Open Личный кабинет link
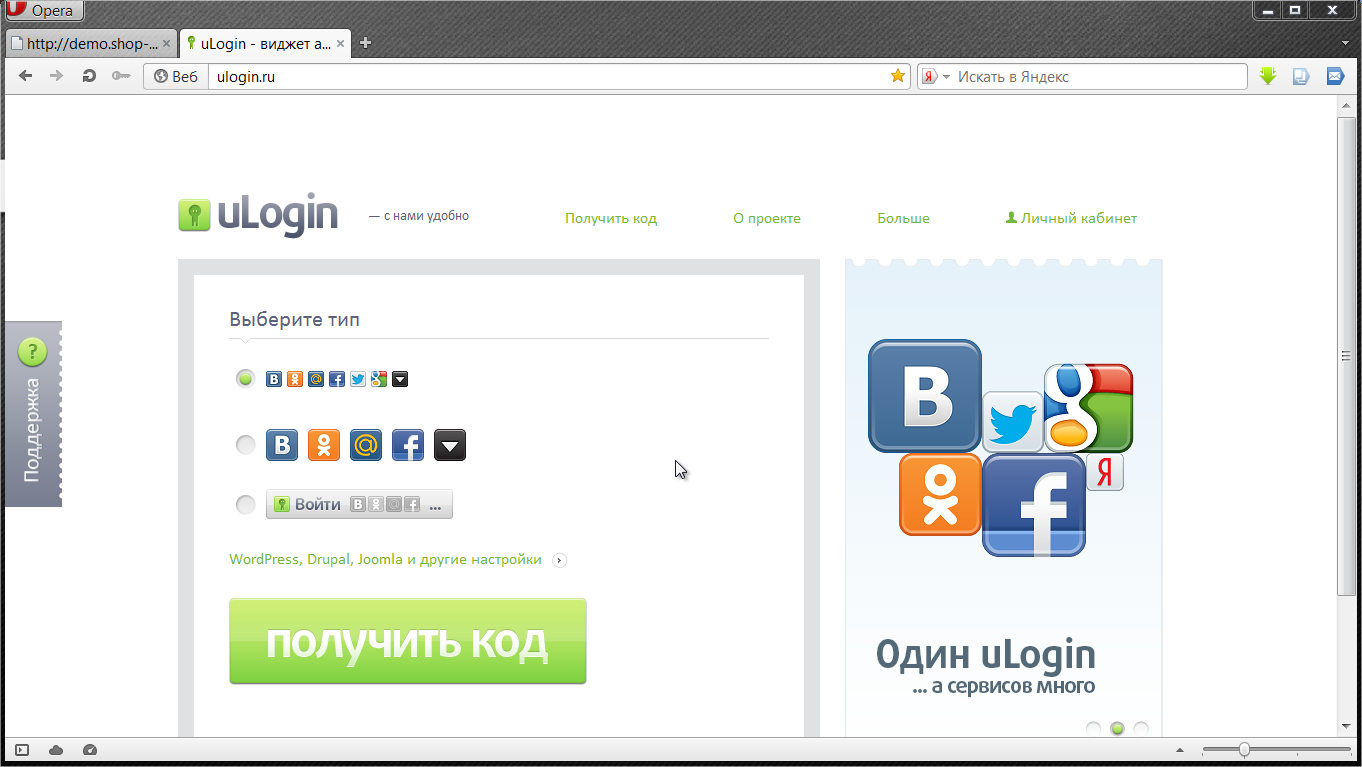Screen dimensions: 1362x767 point(1071,218)
